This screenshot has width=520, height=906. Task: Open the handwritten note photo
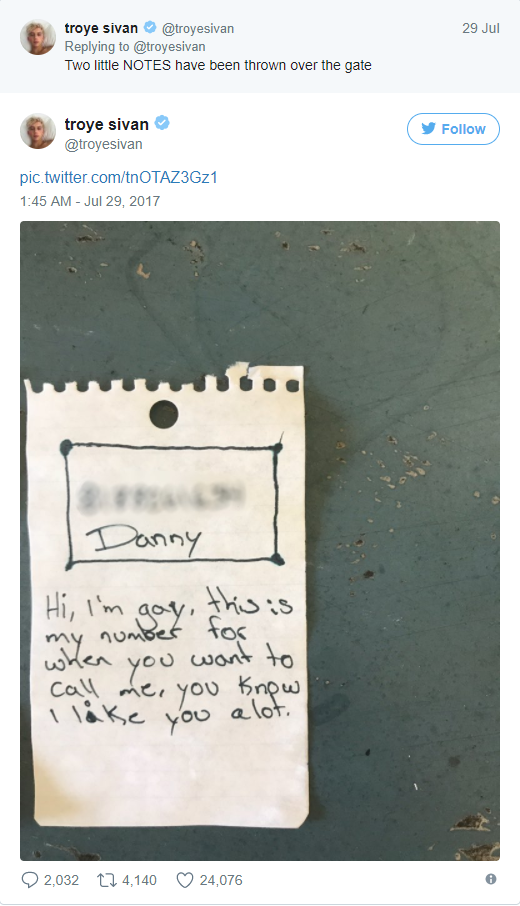point(260,541)
